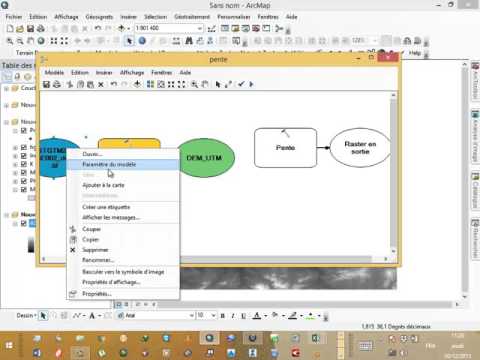Click the Italic I button in drawing toolbar
This screenshot has height=360, width=480.
click(x=233, y=316)
